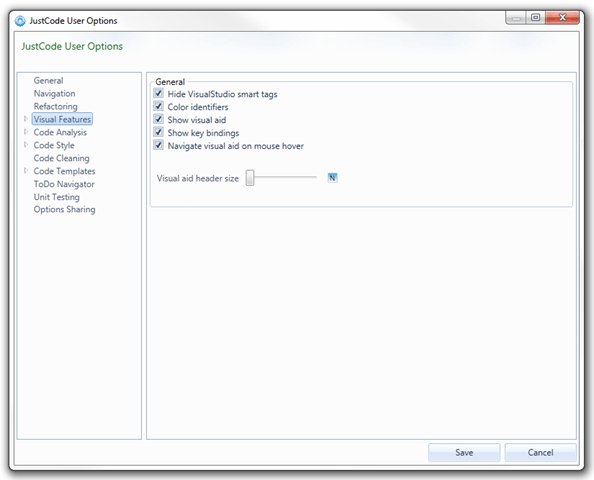Click the Visual aid header size slider thumb
The height and width of the screenshot is (480, 594).
click(x=250, y=178)
